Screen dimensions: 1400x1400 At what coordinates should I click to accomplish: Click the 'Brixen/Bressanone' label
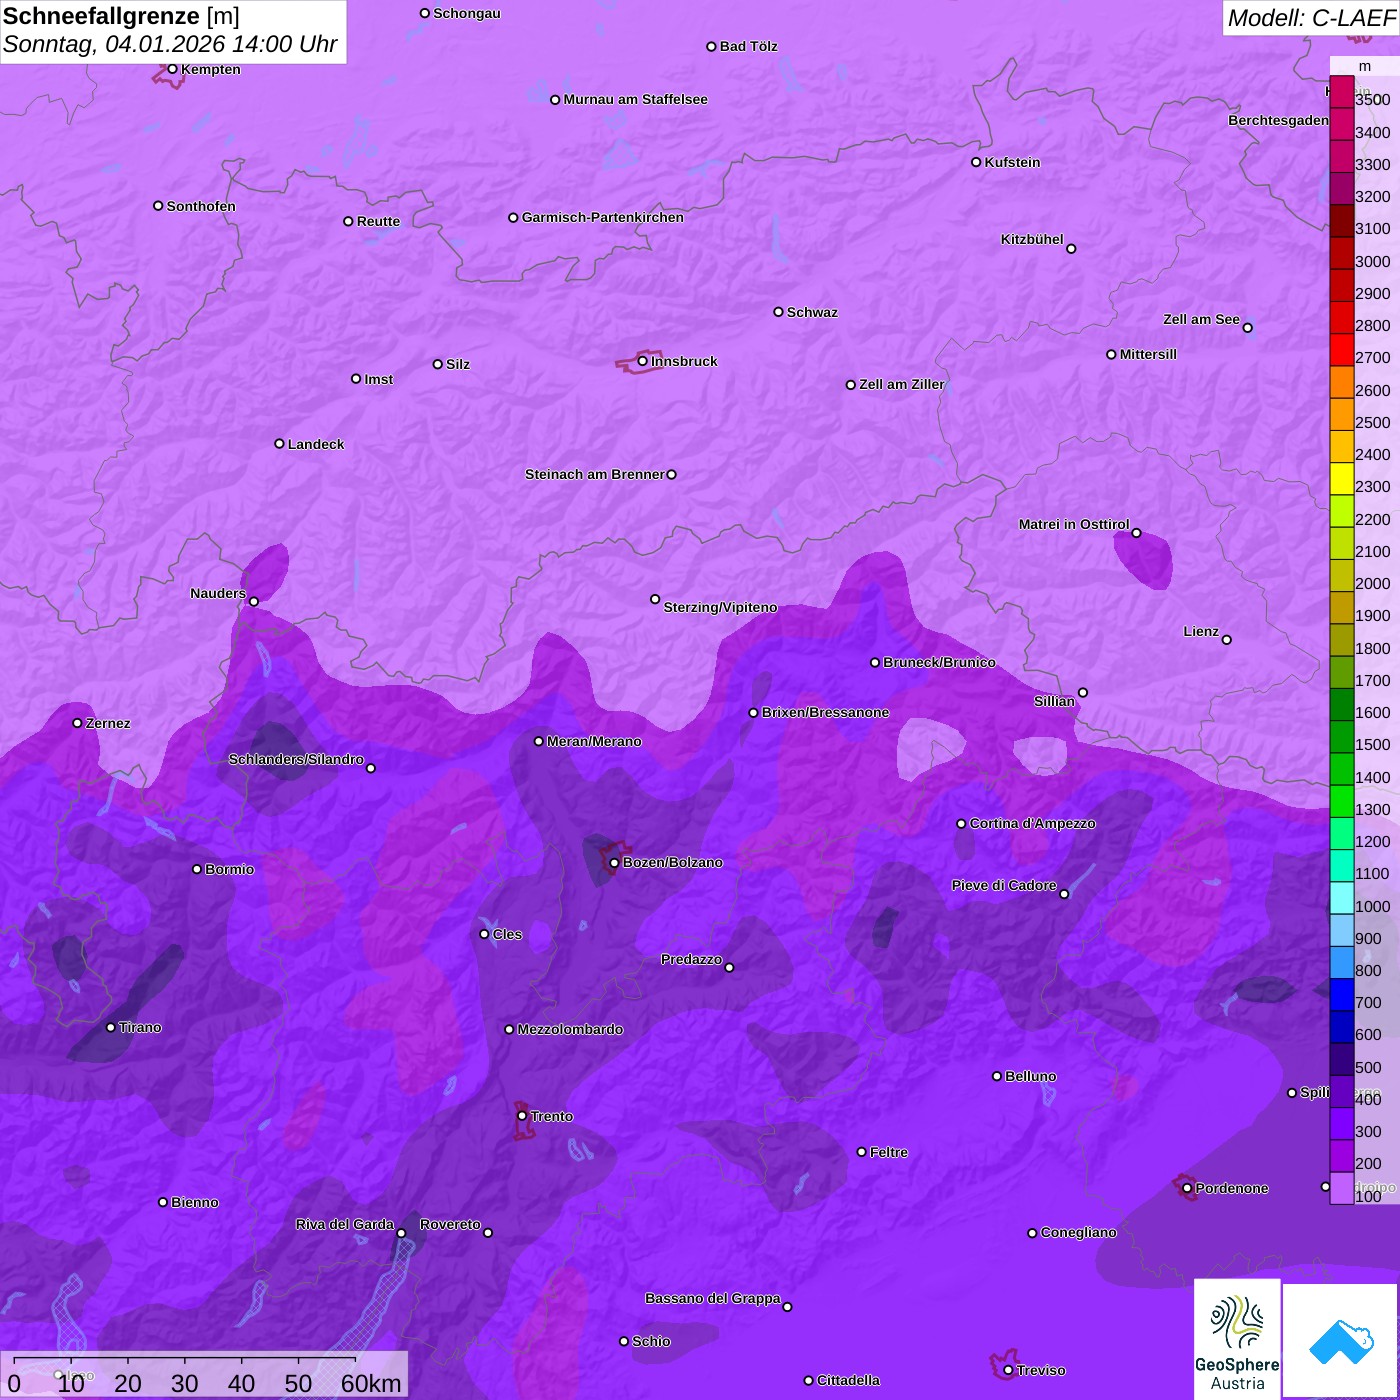pos(825,712)
